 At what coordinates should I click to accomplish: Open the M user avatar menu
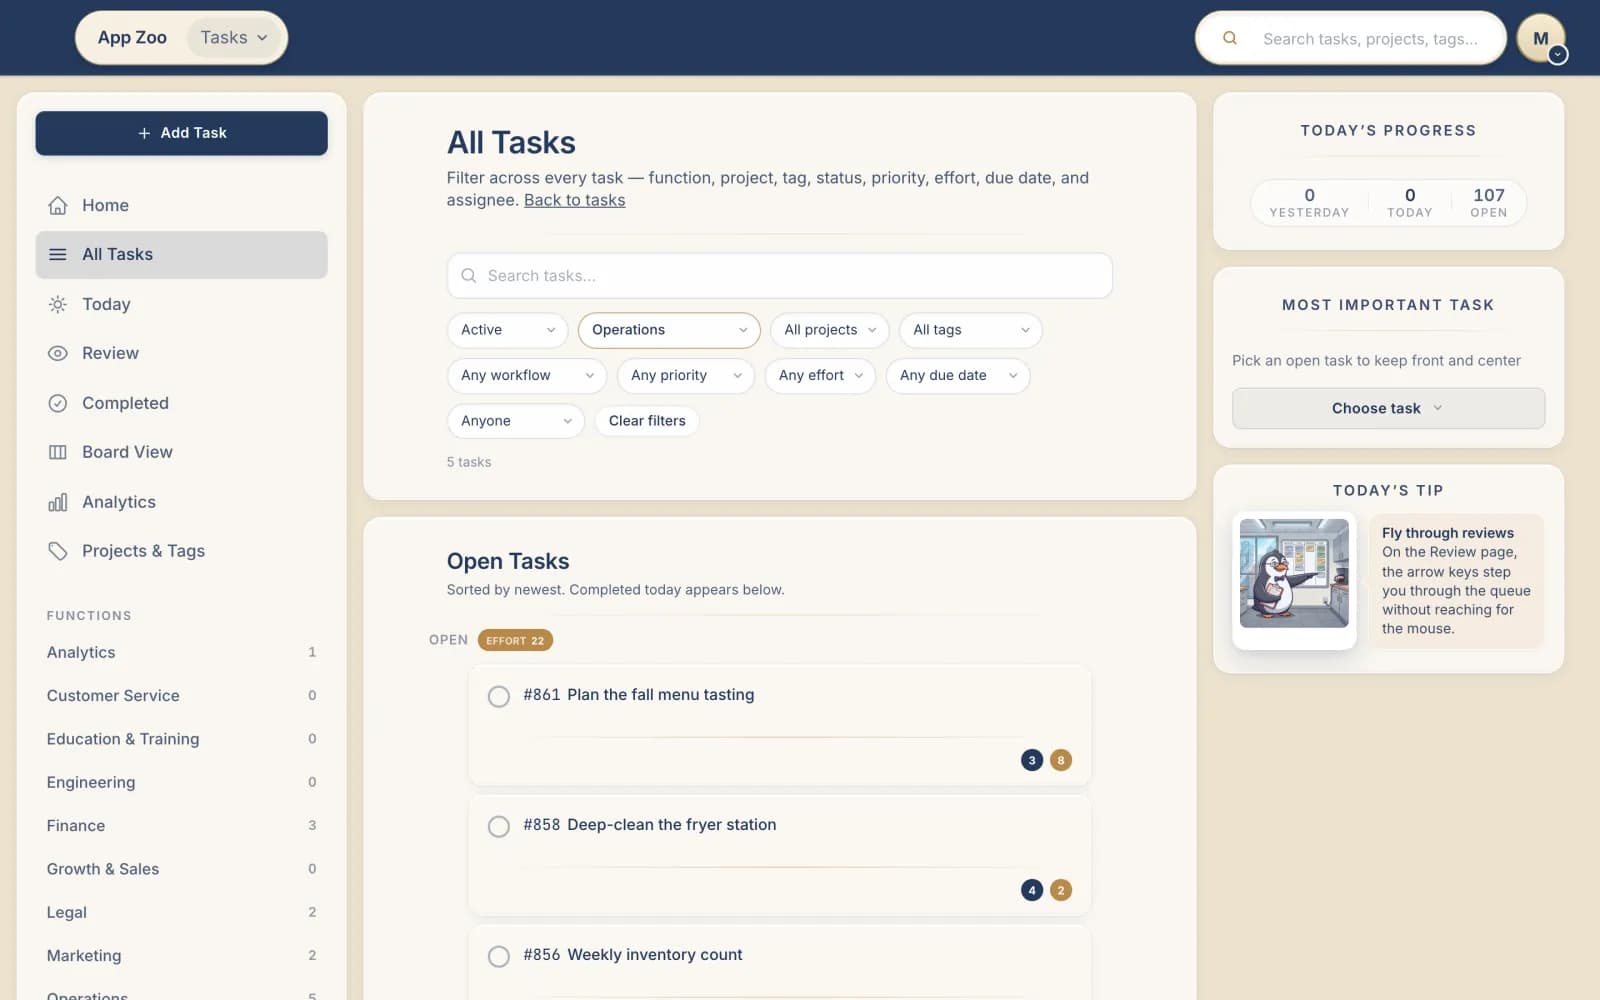pos(1541,39)
